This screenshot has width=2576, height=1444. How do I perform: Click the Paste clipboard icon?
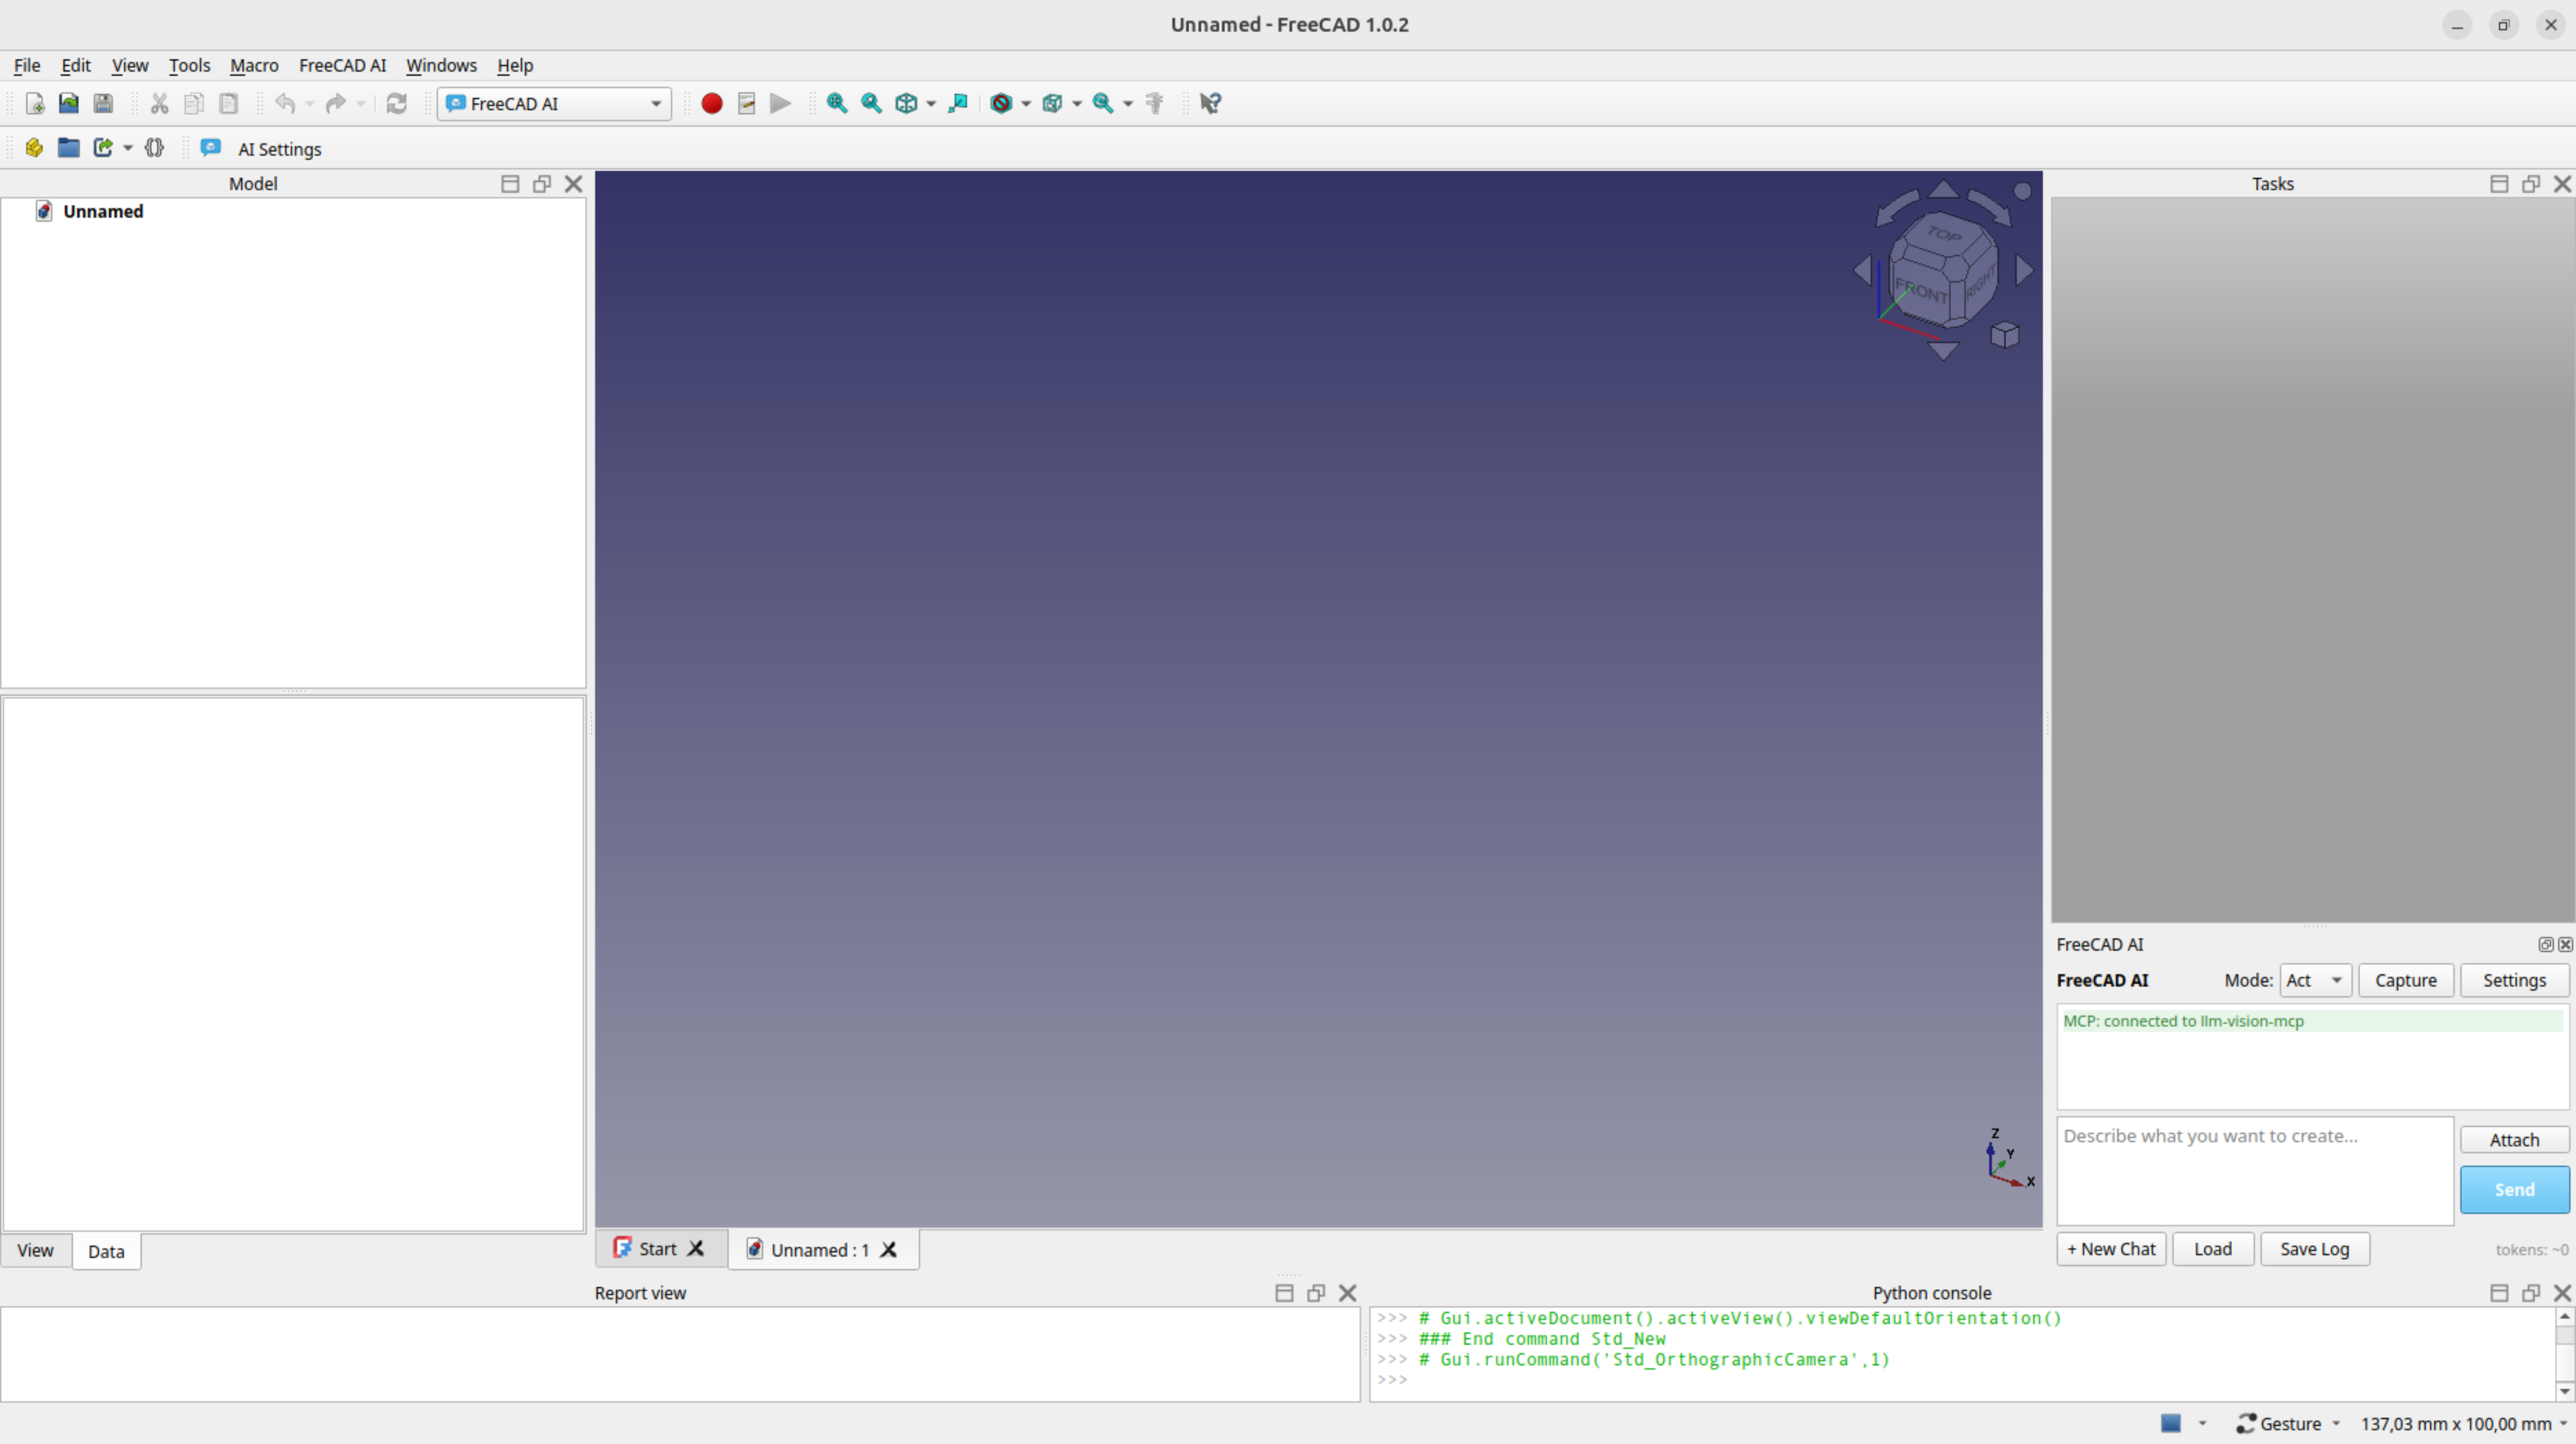click(228, 103)
